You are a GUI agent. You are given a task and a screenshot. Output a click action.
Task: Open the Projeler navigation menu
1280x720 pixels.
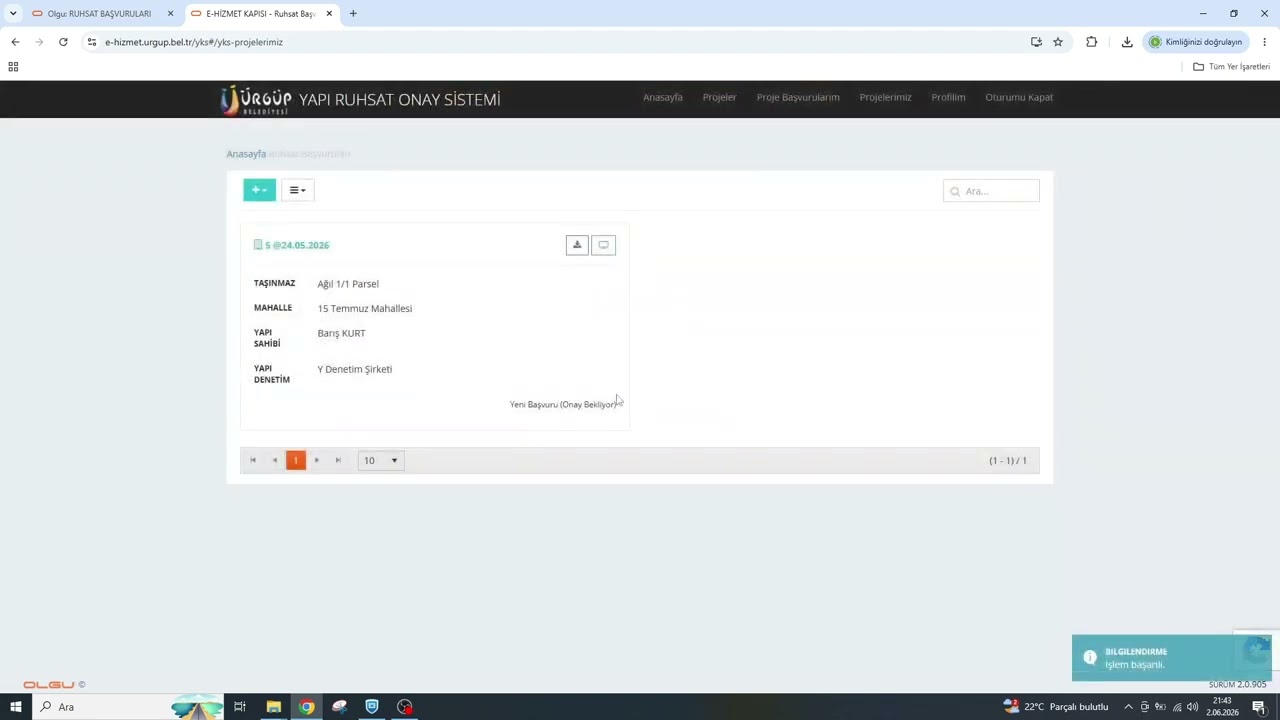(719, 97)
